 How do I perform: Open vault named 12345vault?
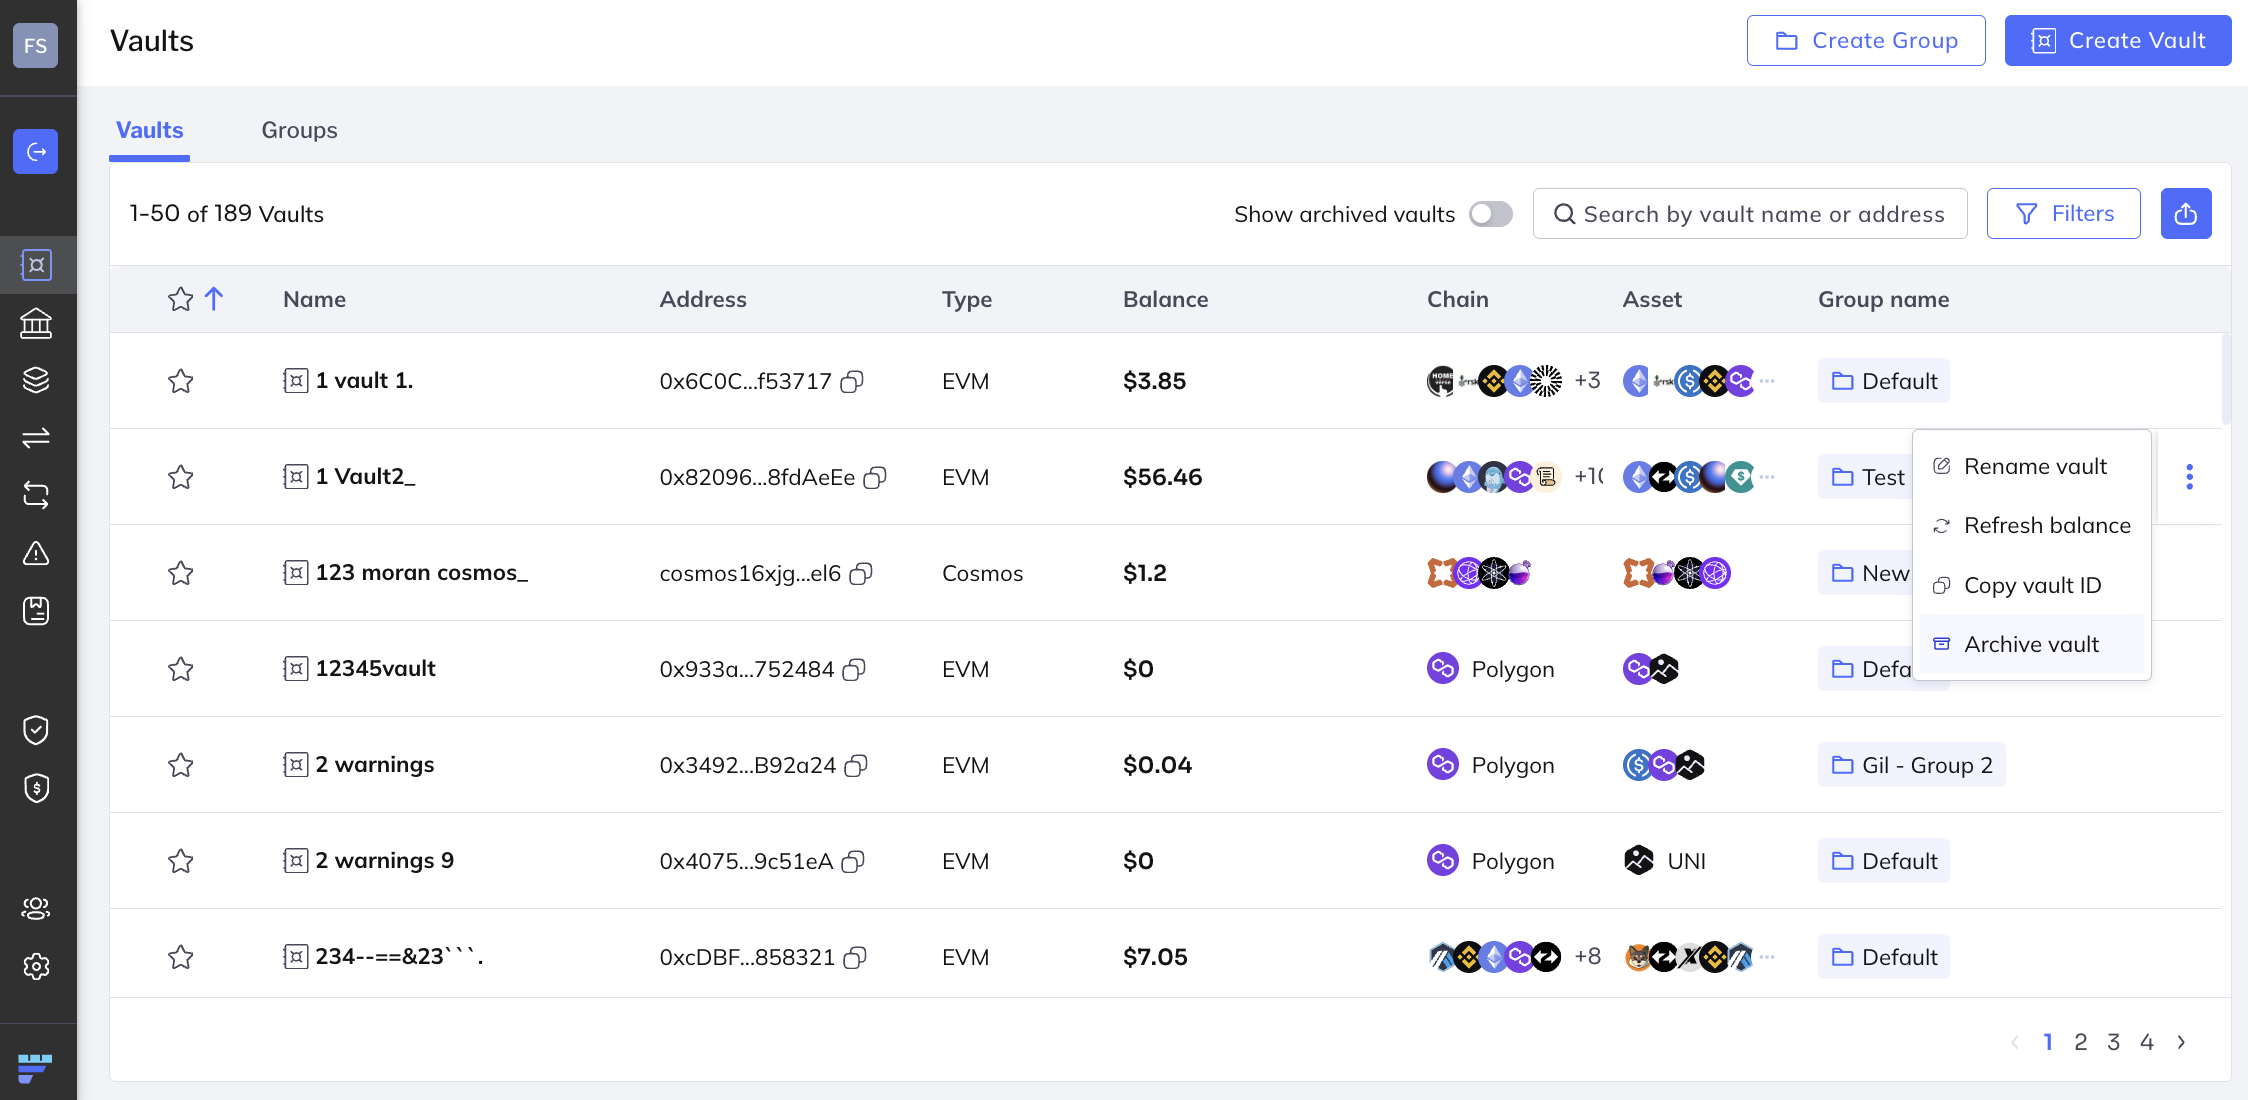point(376,669)
